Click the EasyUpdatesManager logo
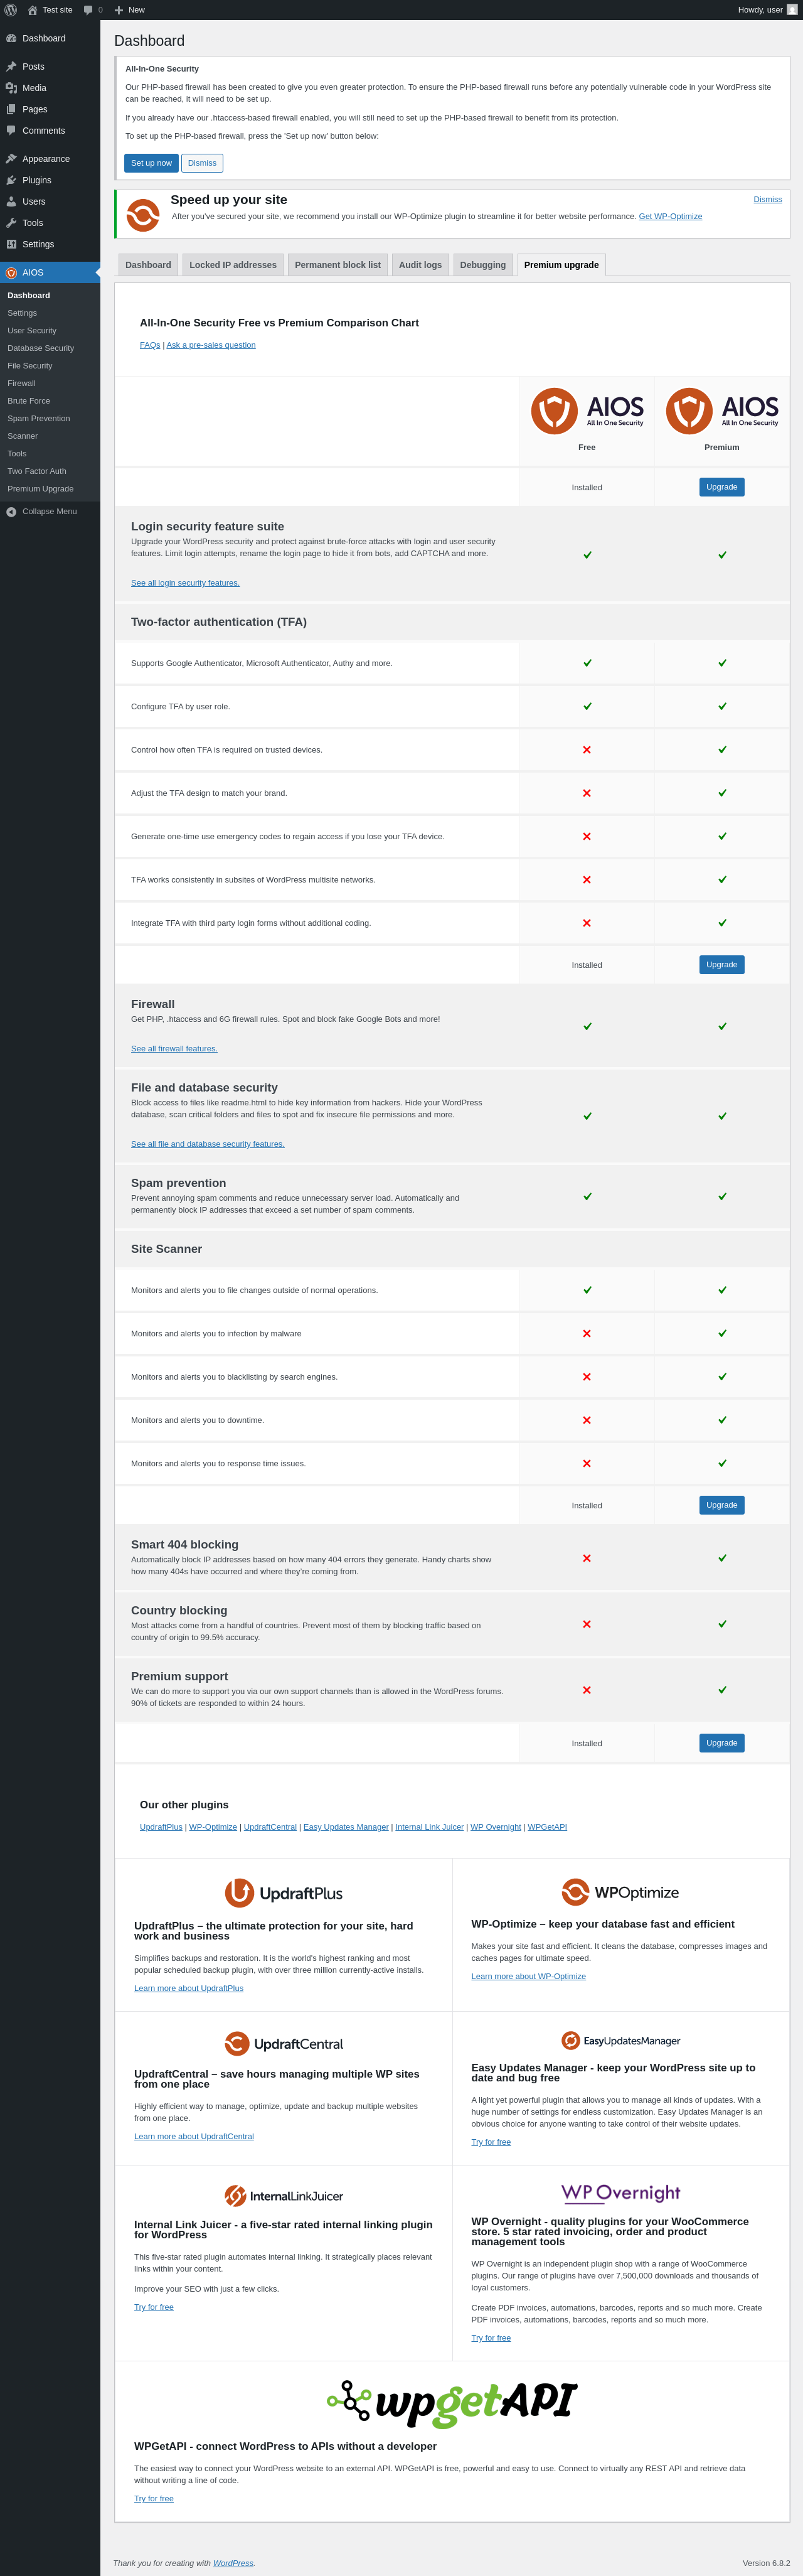This screenshot has width=803, height=2576. [621, 2041]
